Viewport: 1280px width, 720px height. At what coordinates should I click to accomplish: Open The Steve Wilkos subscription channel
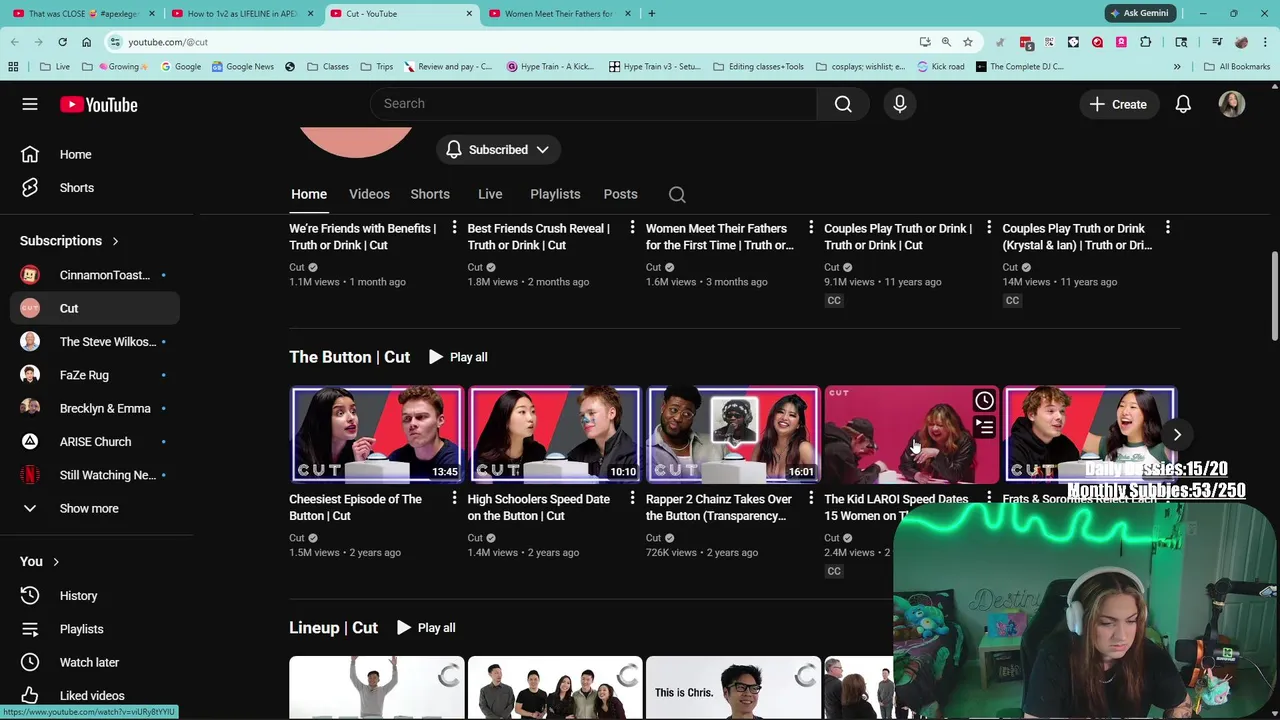click(95, 342)
